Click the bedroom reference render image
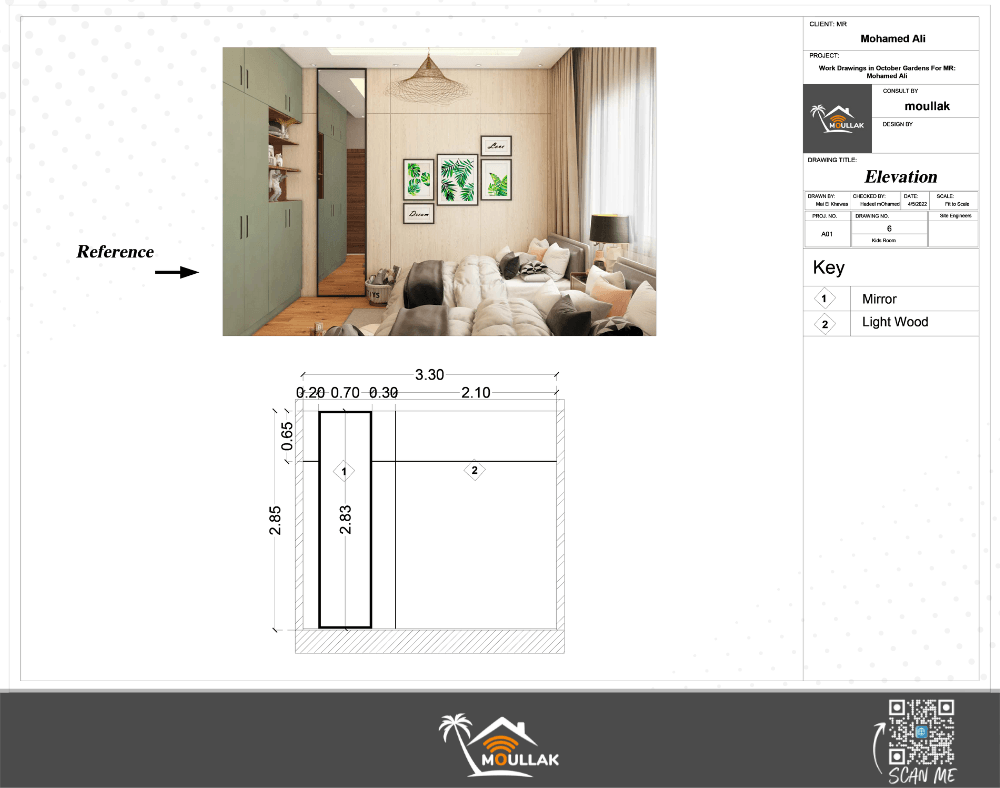 point(439,191)
